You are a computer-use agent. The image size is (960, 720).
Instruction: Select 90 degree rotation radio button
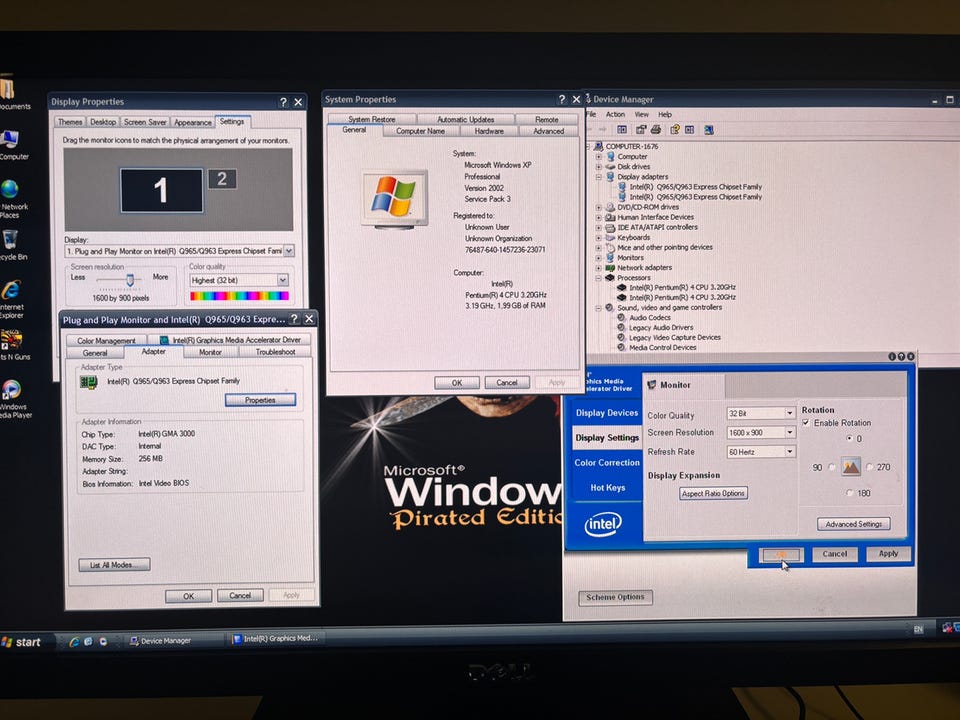coord(831,467)
